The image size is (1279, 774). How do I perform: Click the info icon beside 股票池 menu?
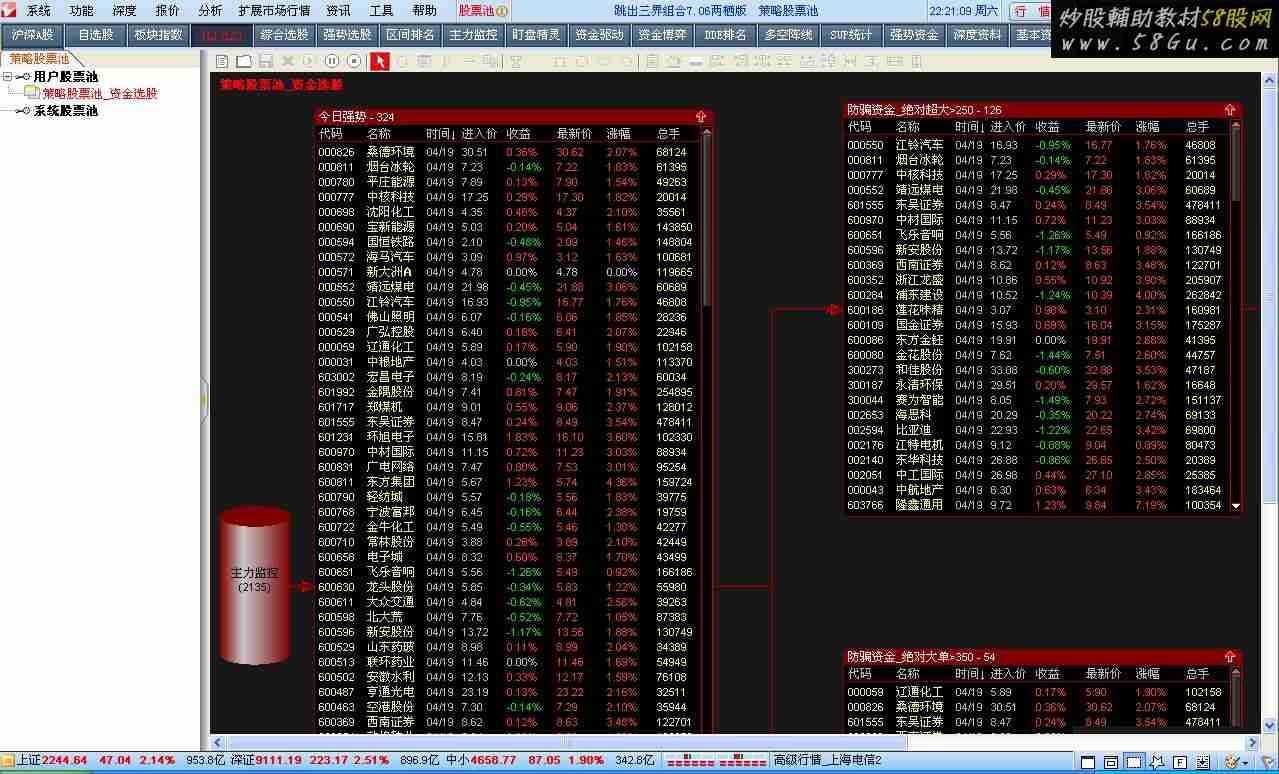tap(502, 11)
